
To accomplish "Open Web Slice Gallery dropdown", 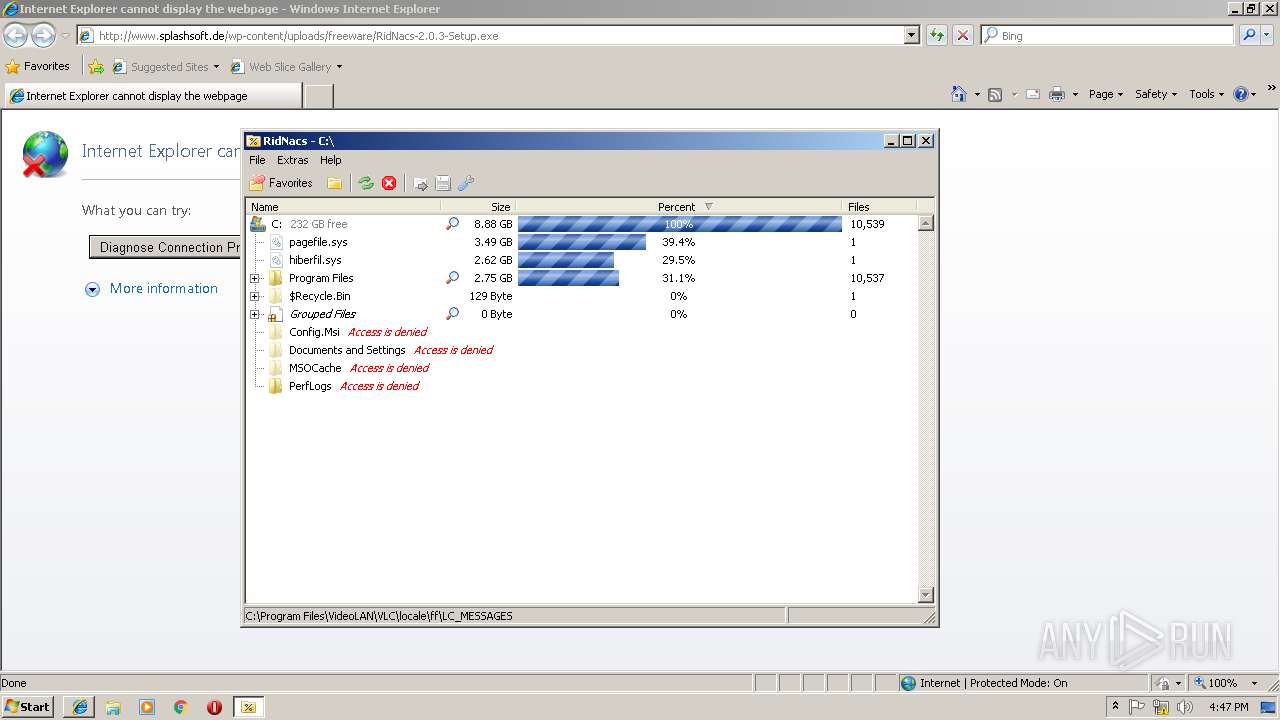I will (287, 67).
